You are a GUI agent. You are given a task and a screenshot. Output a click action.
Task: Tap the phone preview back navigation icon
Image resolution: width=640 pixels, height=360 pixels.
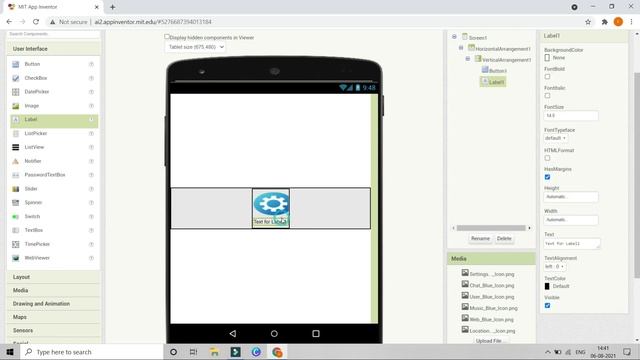tap(233, 333)
